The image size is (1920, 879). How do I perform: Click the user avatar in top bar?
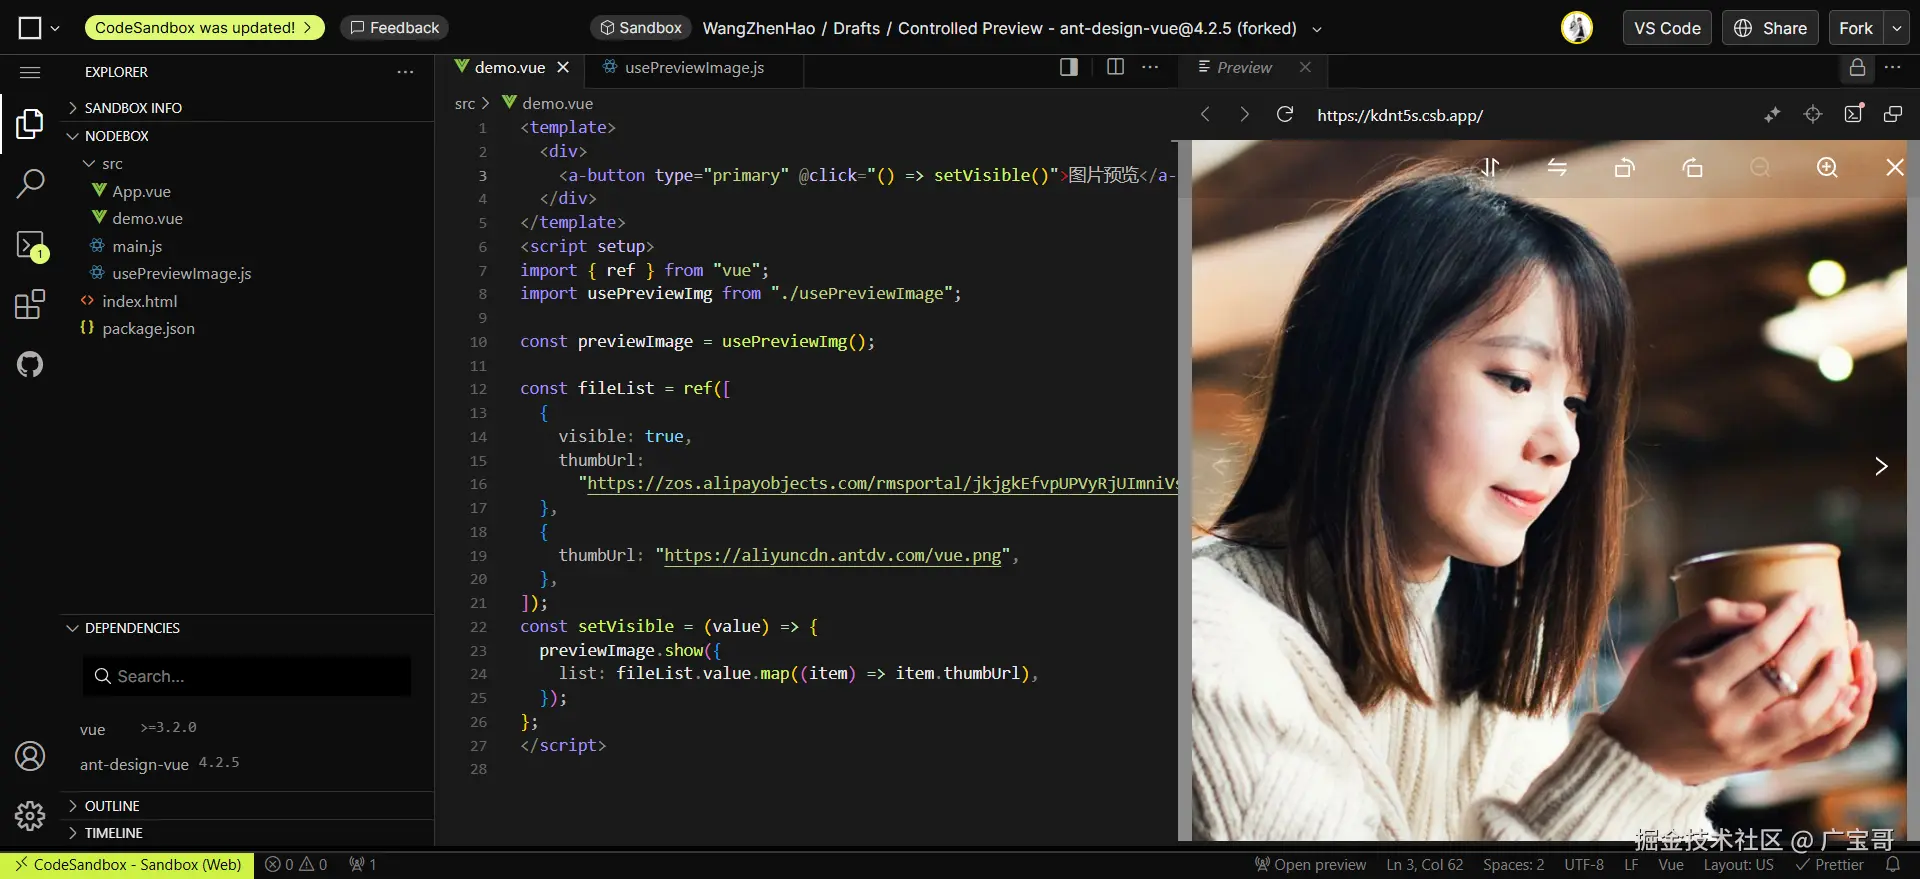coord(1577,28)
